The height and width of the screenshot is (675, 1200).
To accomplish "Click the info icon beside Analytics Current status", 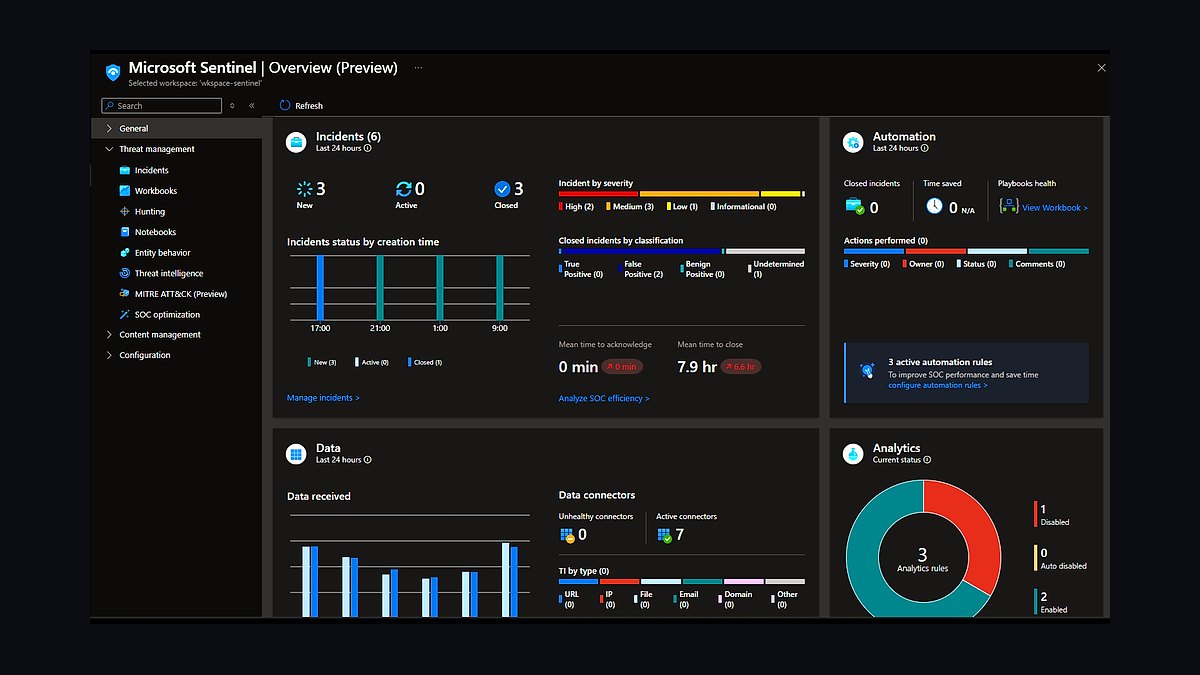I will (927, 460).
